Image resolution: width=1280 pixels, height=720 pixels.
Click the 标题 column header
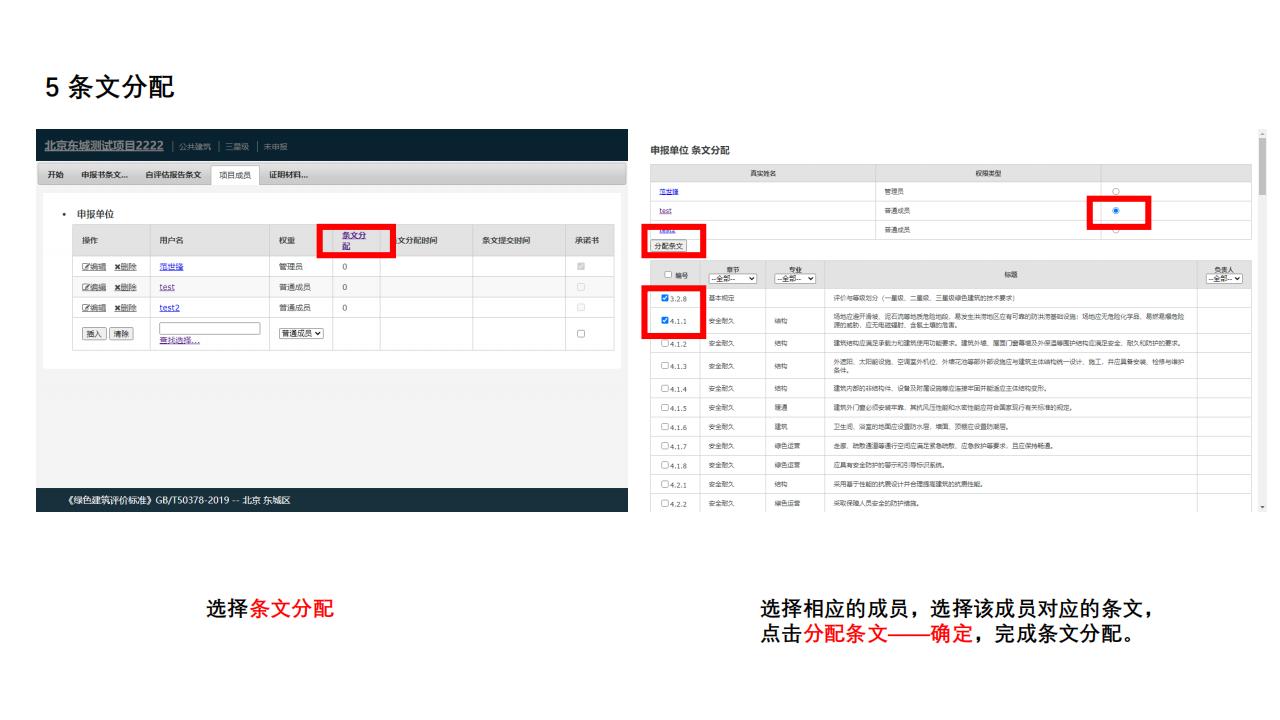tap(1011, 274)
